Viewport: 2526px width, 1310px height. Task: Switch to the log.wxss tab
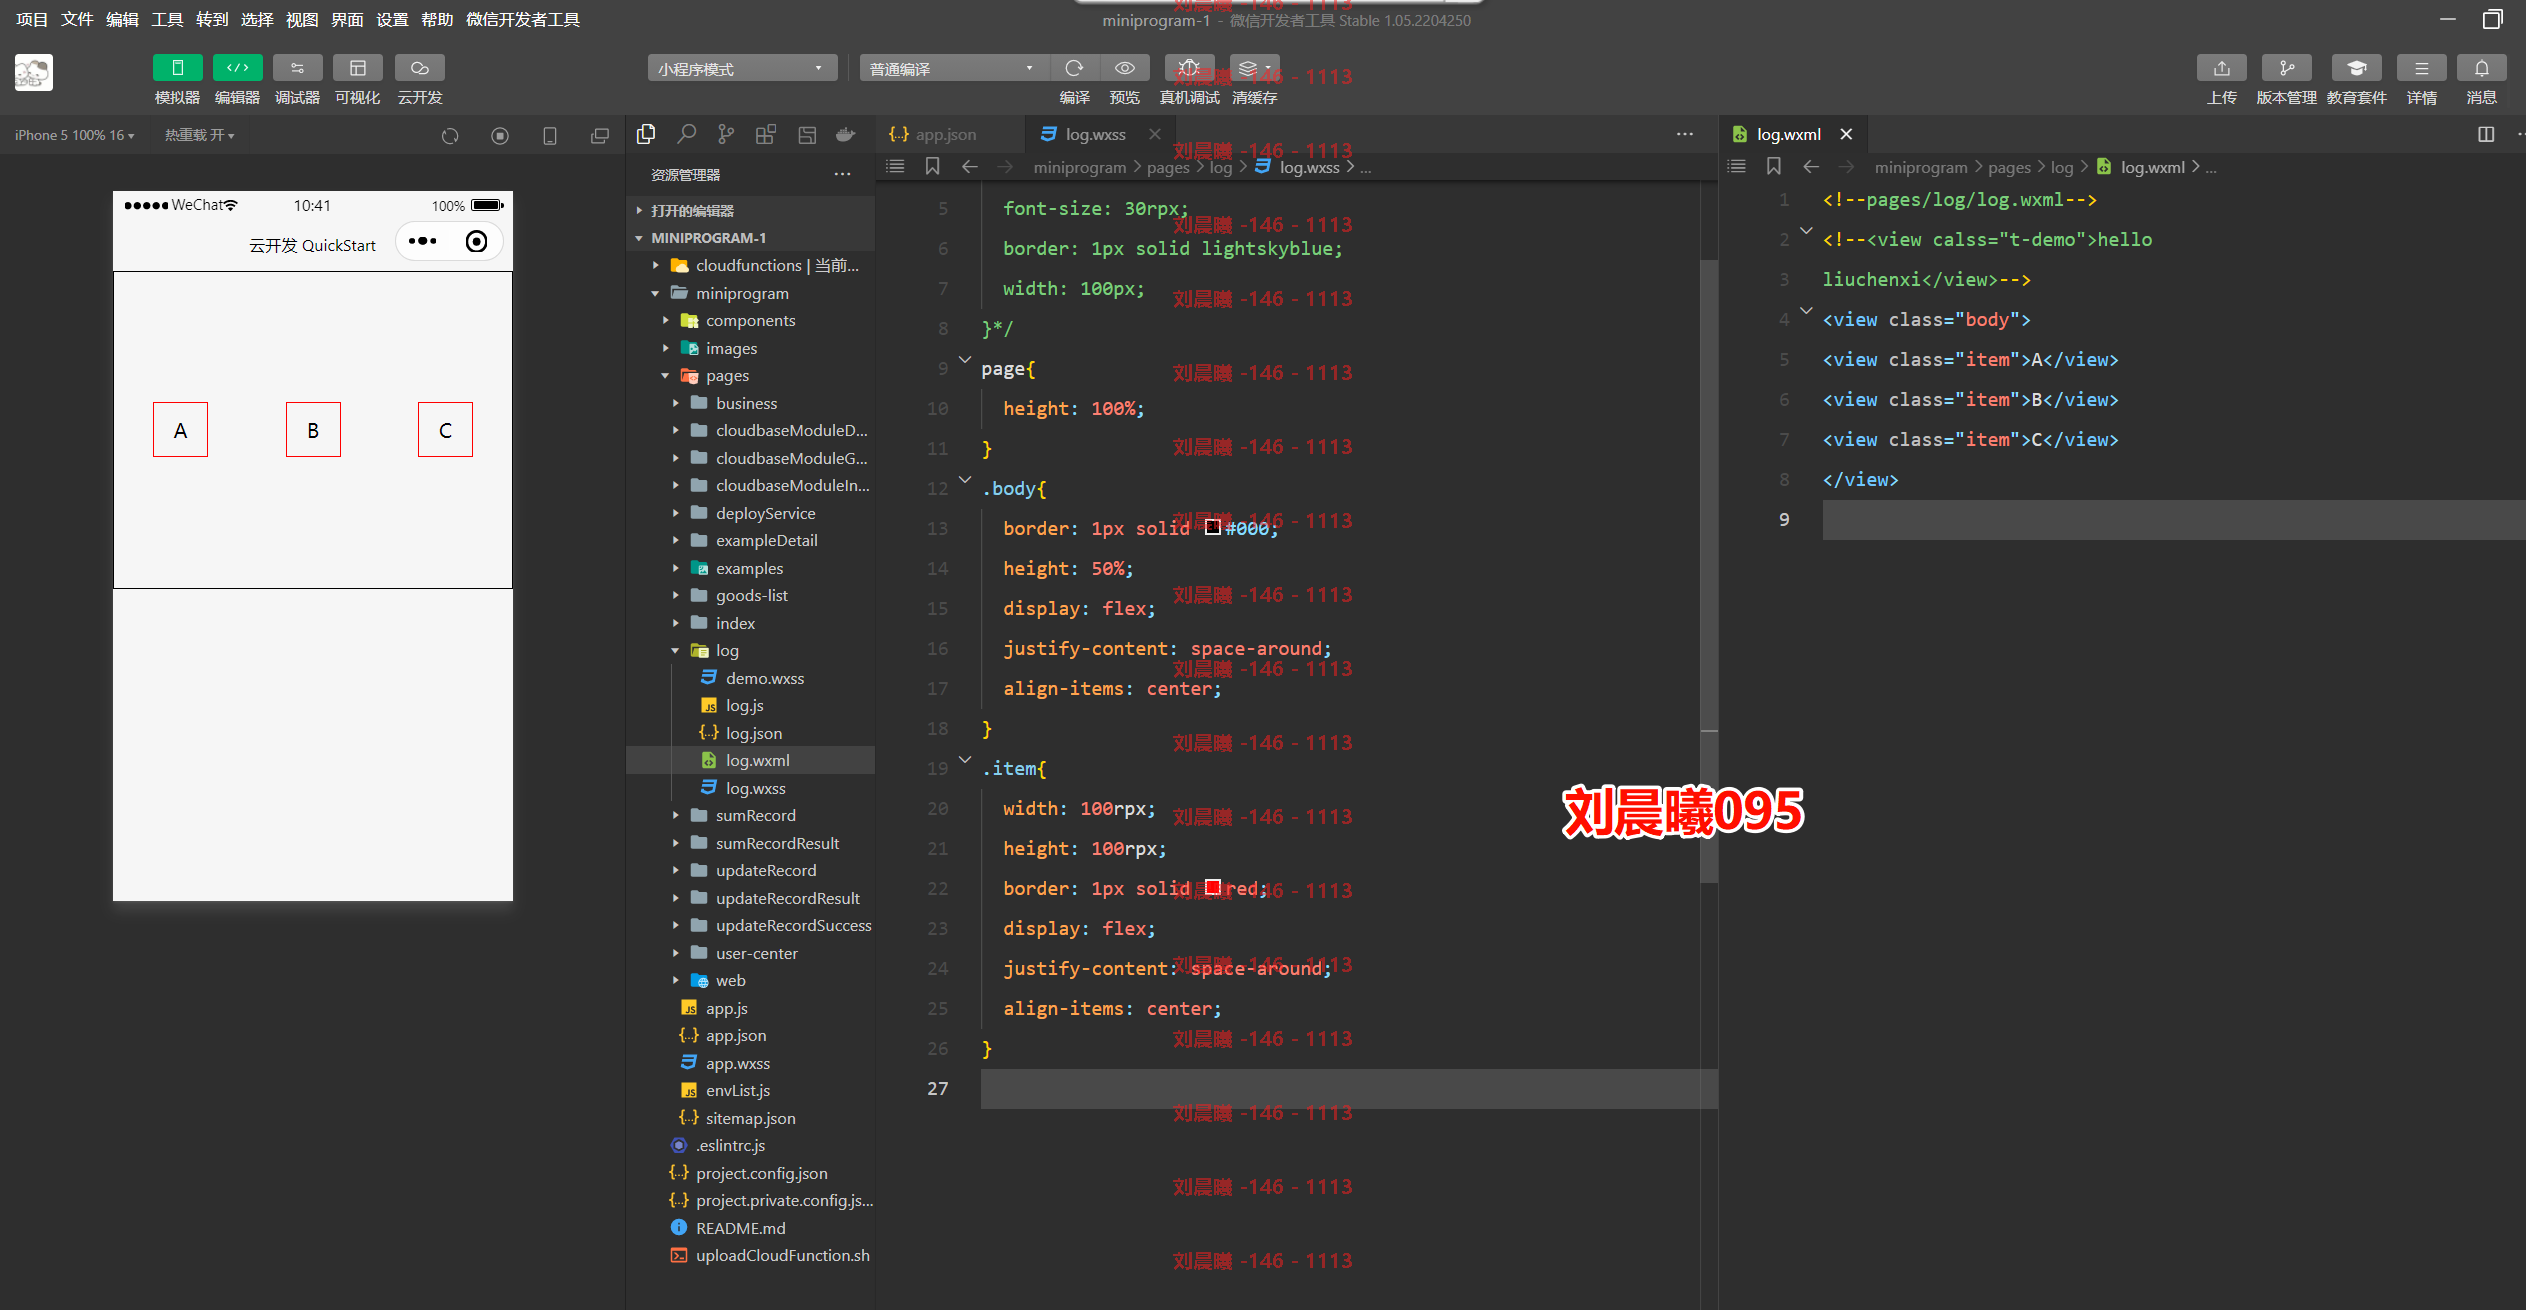1095,134
